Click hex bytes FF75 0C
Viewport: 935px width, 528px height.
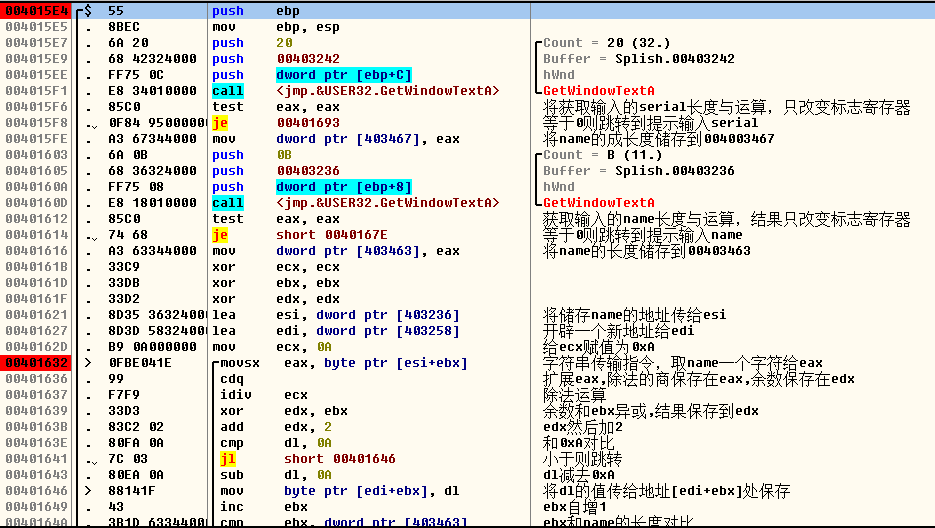pyautogui.click(x=136, y=75)
